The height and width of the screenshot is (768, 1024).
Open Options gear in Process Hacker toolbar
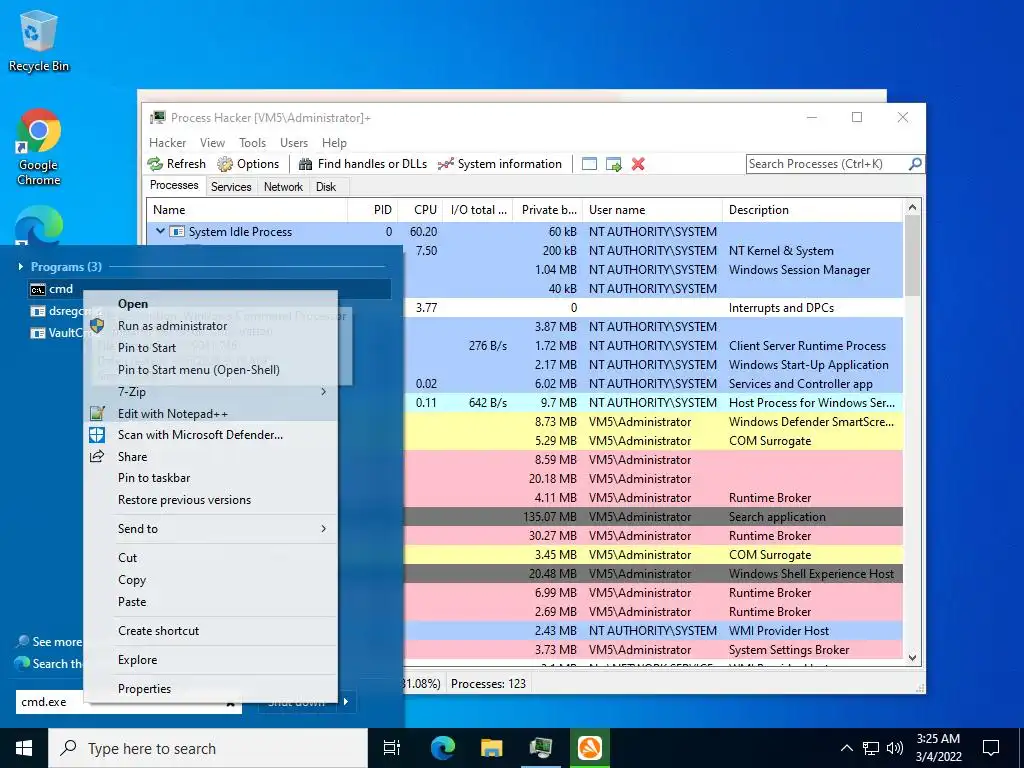(225, 164)
